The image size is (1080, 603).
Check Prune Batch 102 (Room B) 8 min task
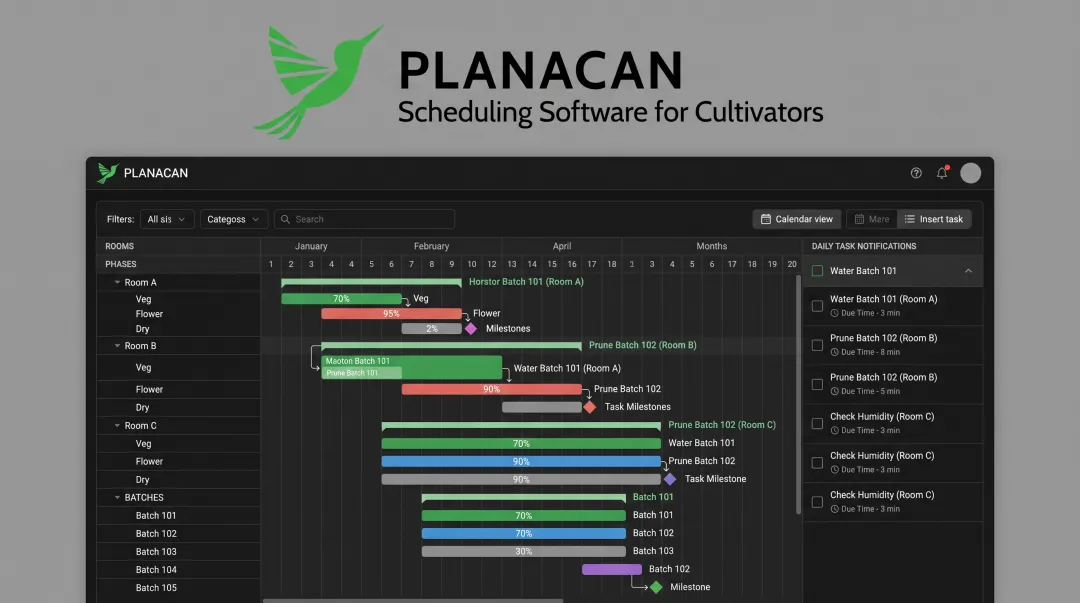click(x=818, y=345)
